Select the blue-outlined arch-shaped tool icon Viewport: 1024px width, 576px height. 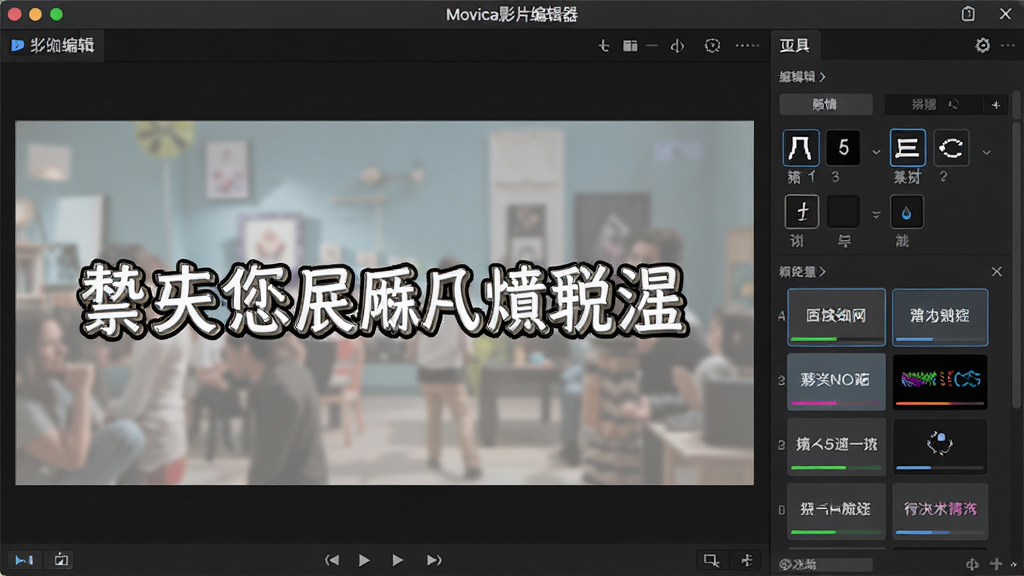tap(801, 148)
